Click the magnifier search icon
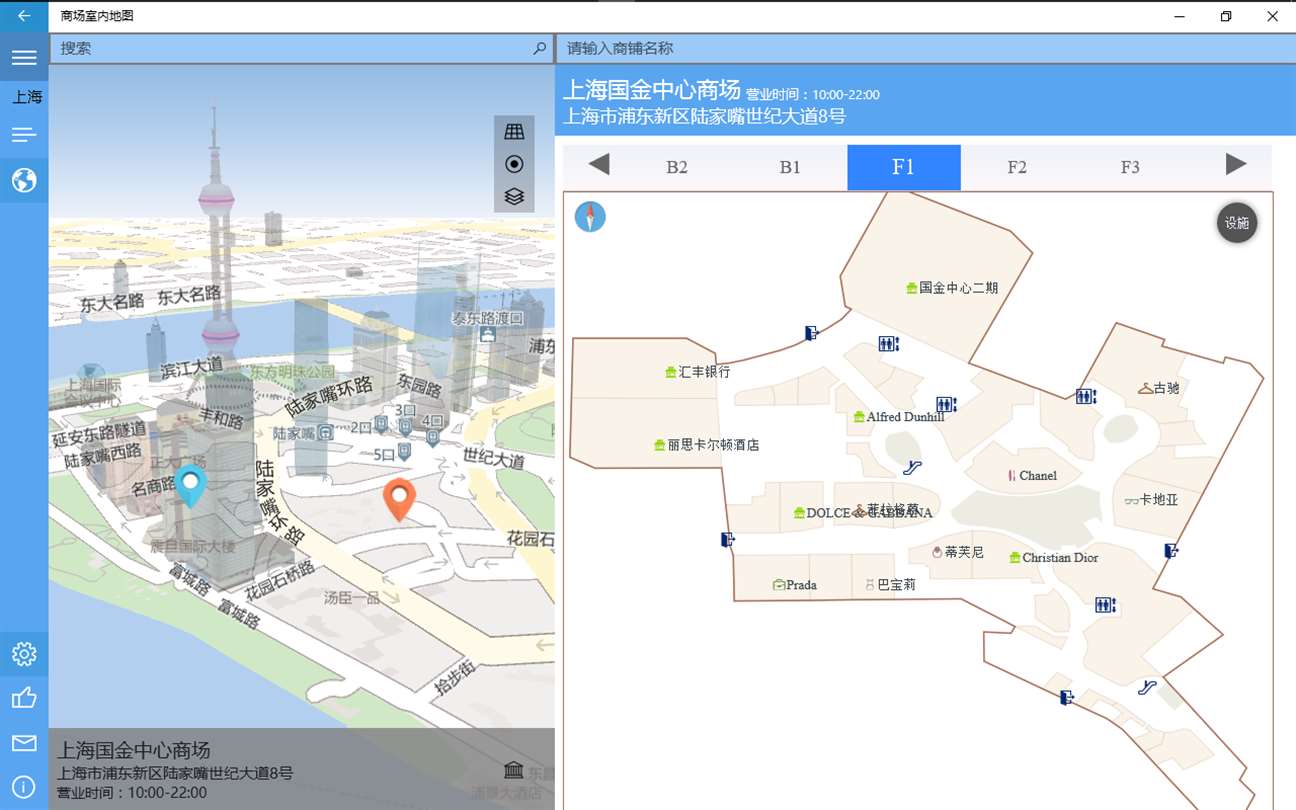The height and width of the screenshot is (810, 1296). click(540, 48)
